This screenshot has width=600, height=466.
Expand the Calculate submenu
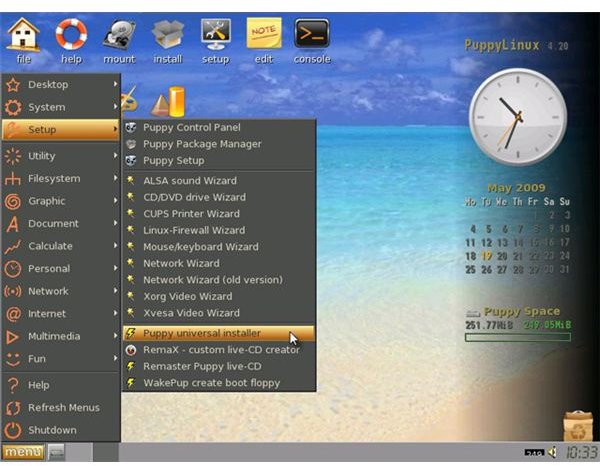[x=61, y=246]
